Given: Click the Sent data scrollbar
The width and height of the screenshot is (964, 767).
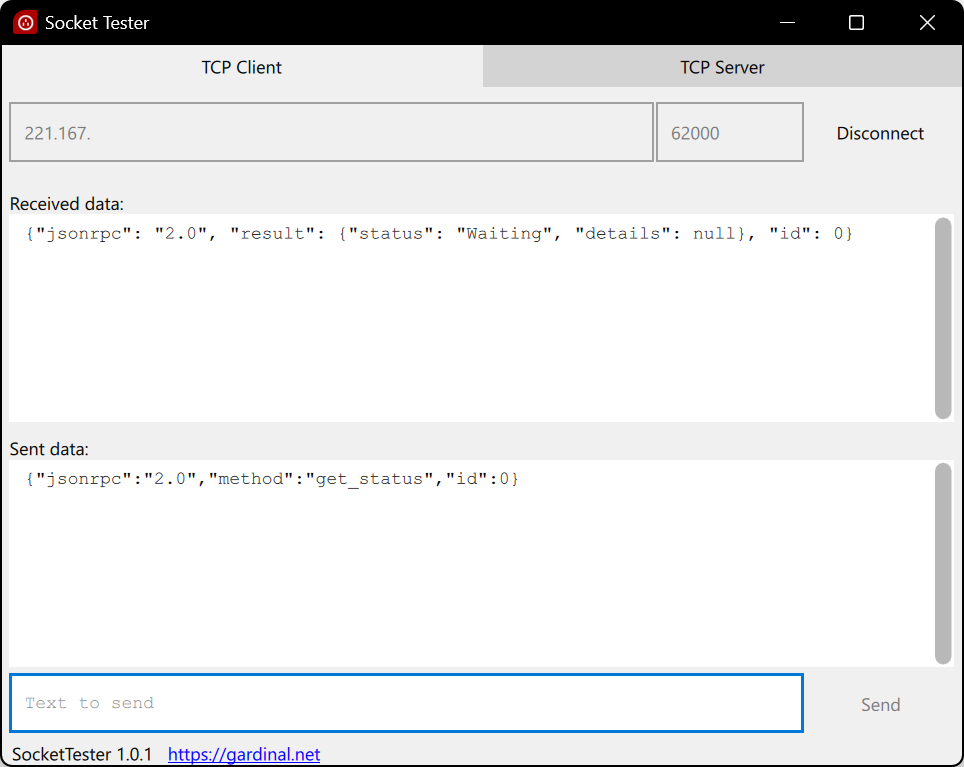Looking at the screenshot, I should [942, 563].
